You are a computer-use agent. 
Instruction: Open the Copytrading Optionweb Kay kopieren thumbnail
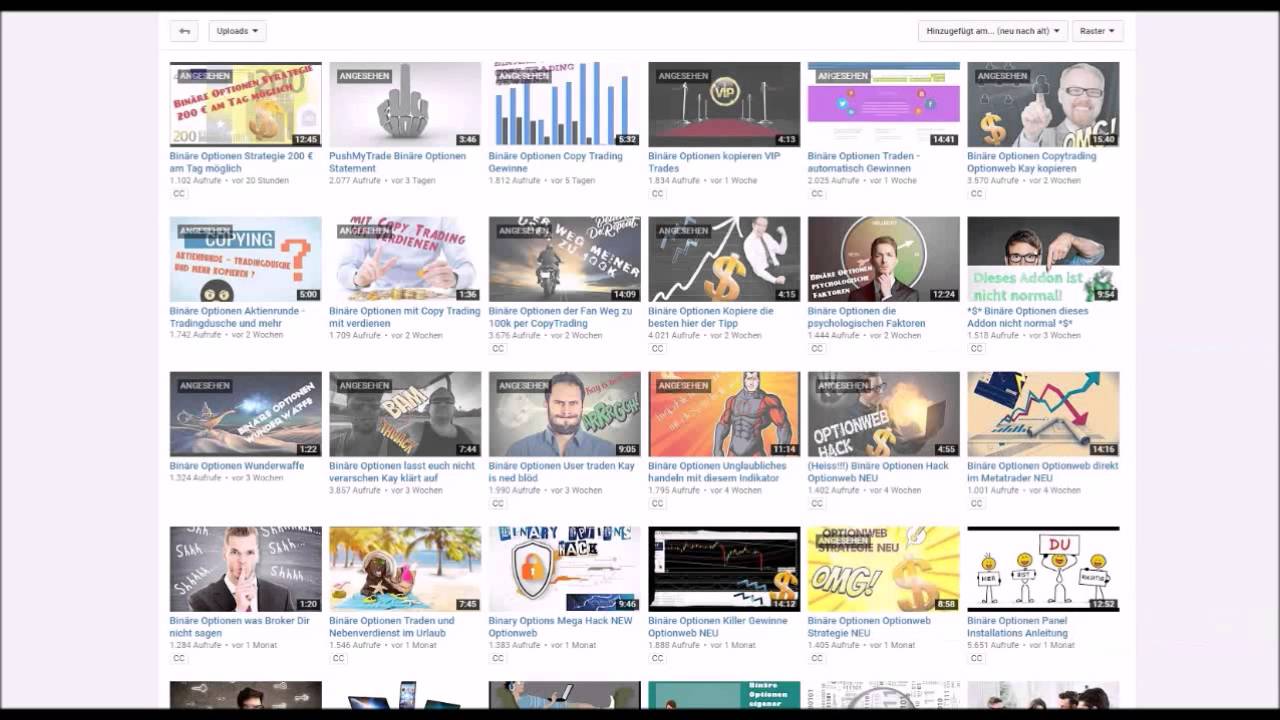pyautogui.click(x=1043, y=104)
